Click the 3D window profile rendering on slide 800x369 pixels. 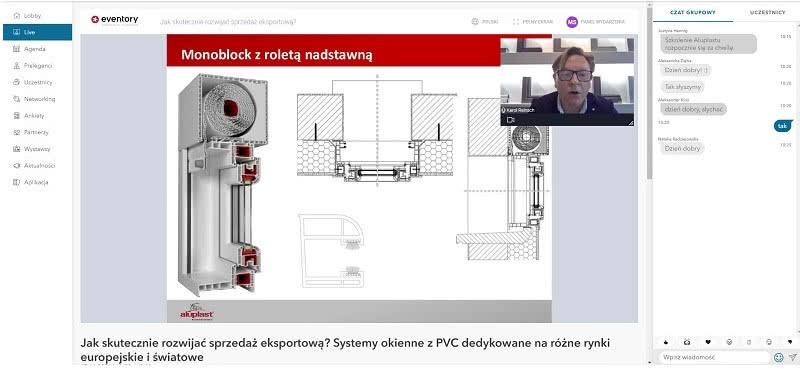(x=222, y=184)
